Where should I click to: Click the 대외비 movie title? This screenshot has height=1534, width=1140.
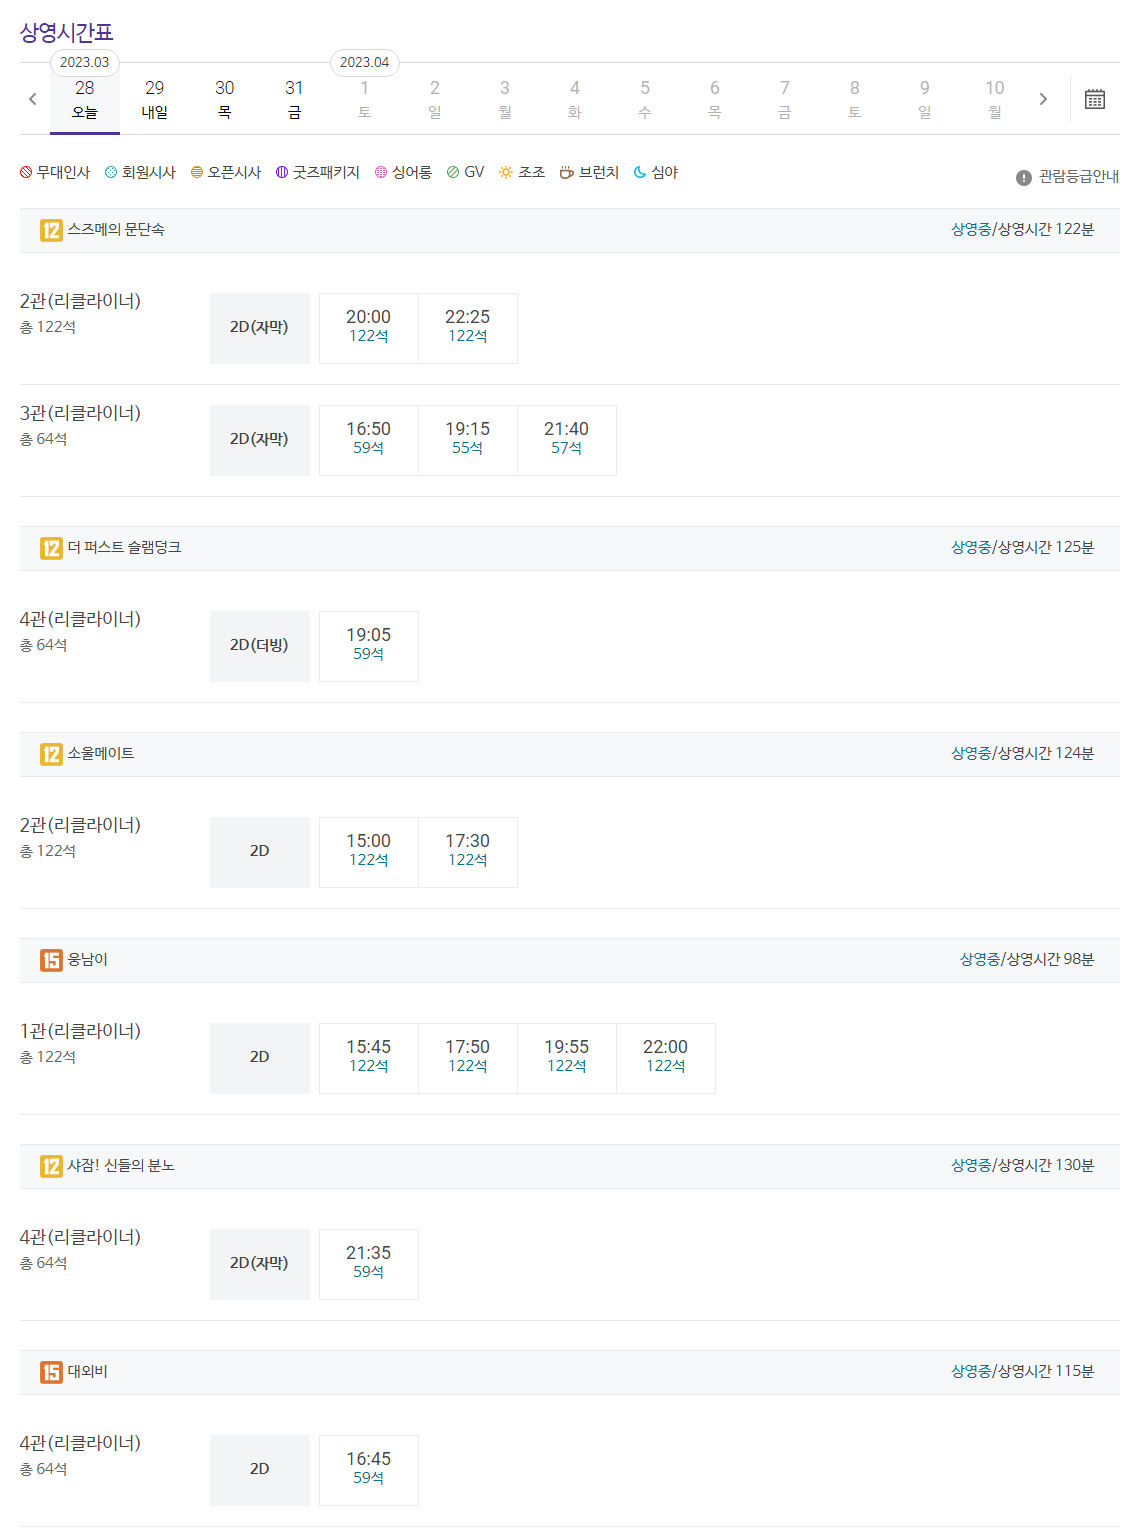pos(88,1372)
